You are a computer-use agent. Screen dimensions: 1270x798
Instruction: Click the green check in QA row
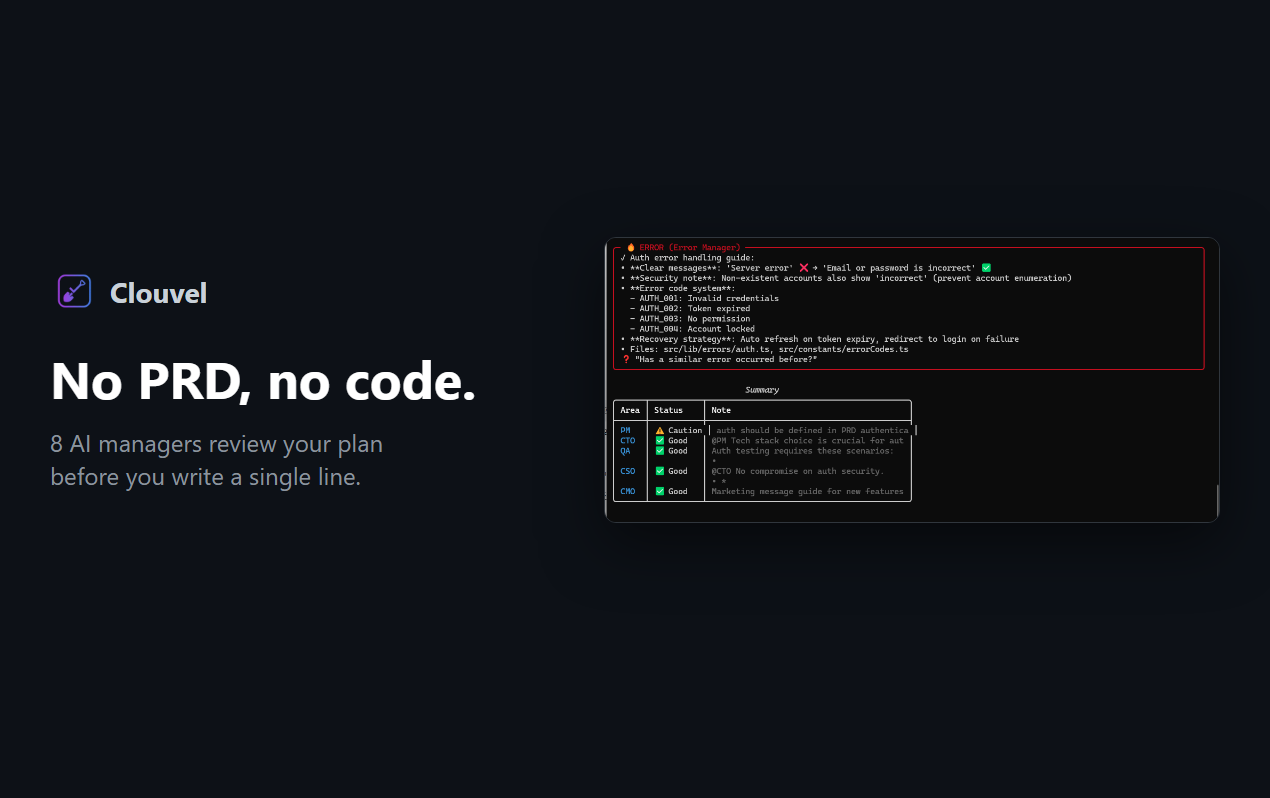(660, 451)
